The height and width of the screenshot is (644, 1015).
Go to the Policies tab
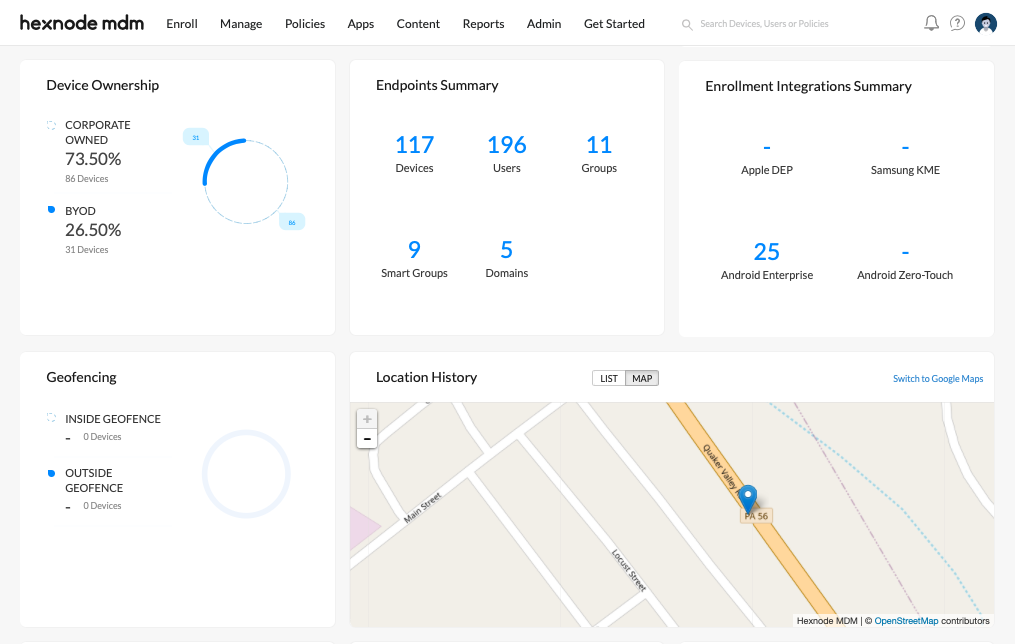(x=305, y=24)
